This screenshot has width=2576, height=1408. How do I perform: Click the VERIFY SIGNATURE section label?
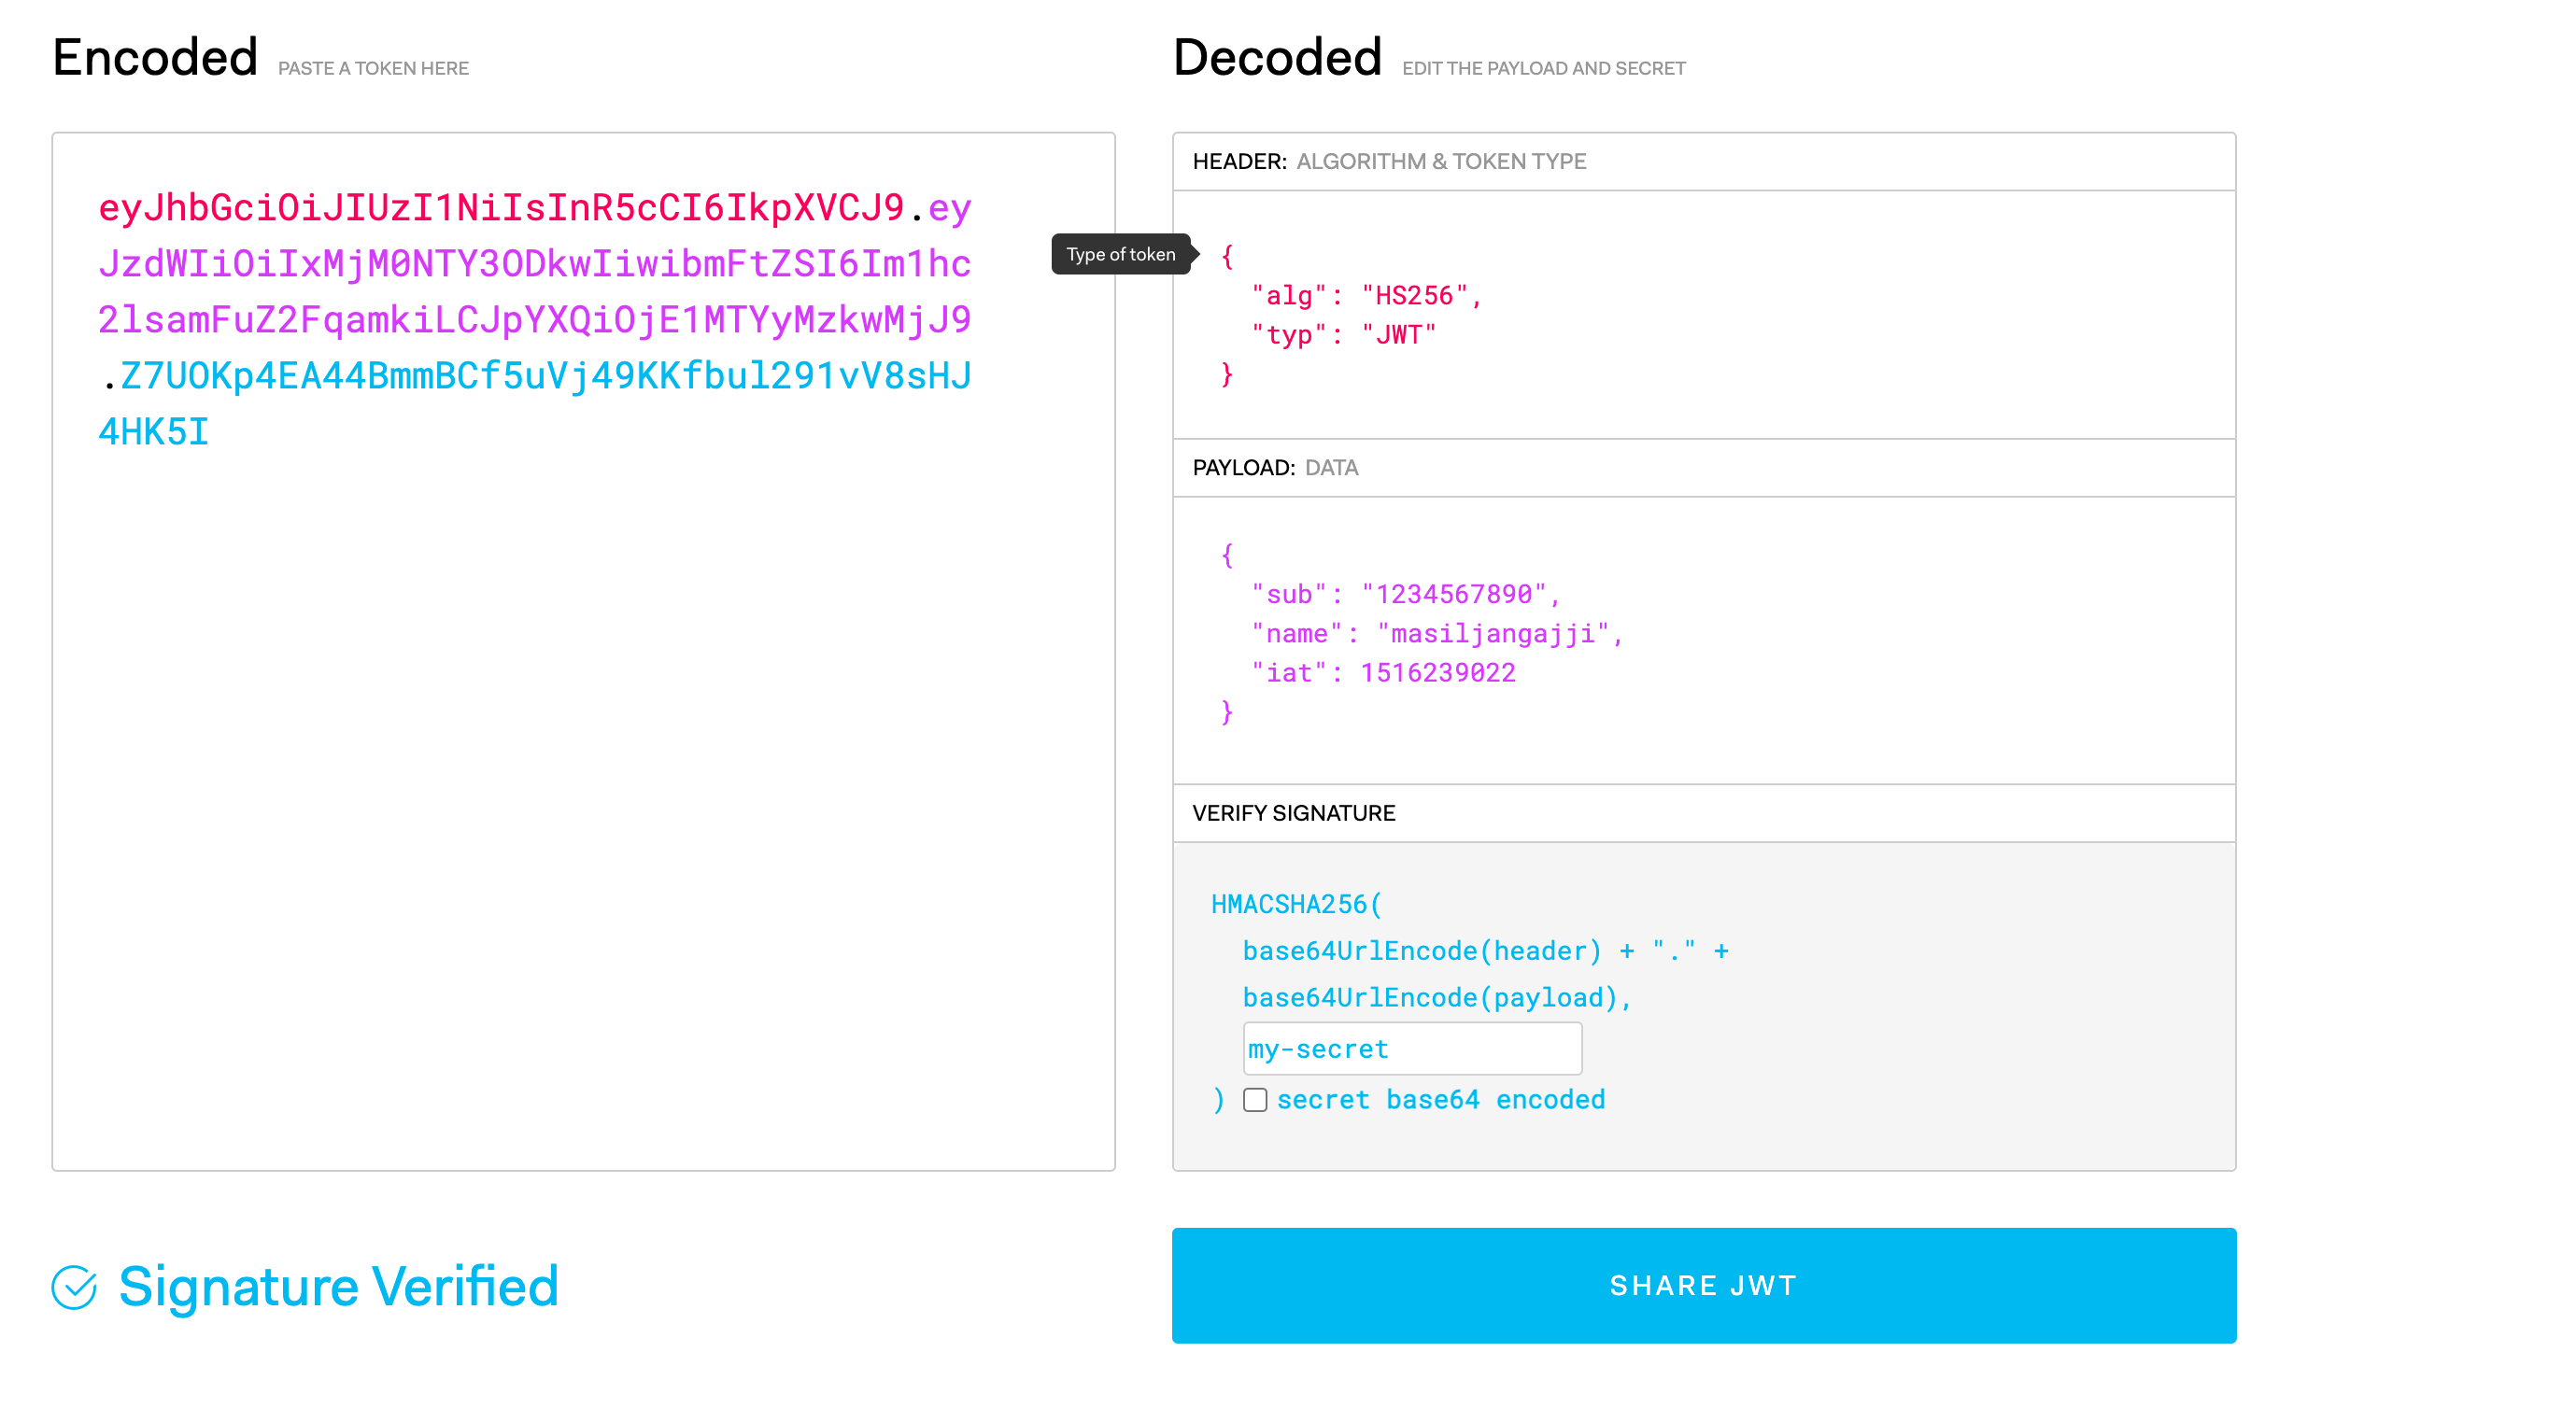pyautogui.click(x=1293, y=812)
